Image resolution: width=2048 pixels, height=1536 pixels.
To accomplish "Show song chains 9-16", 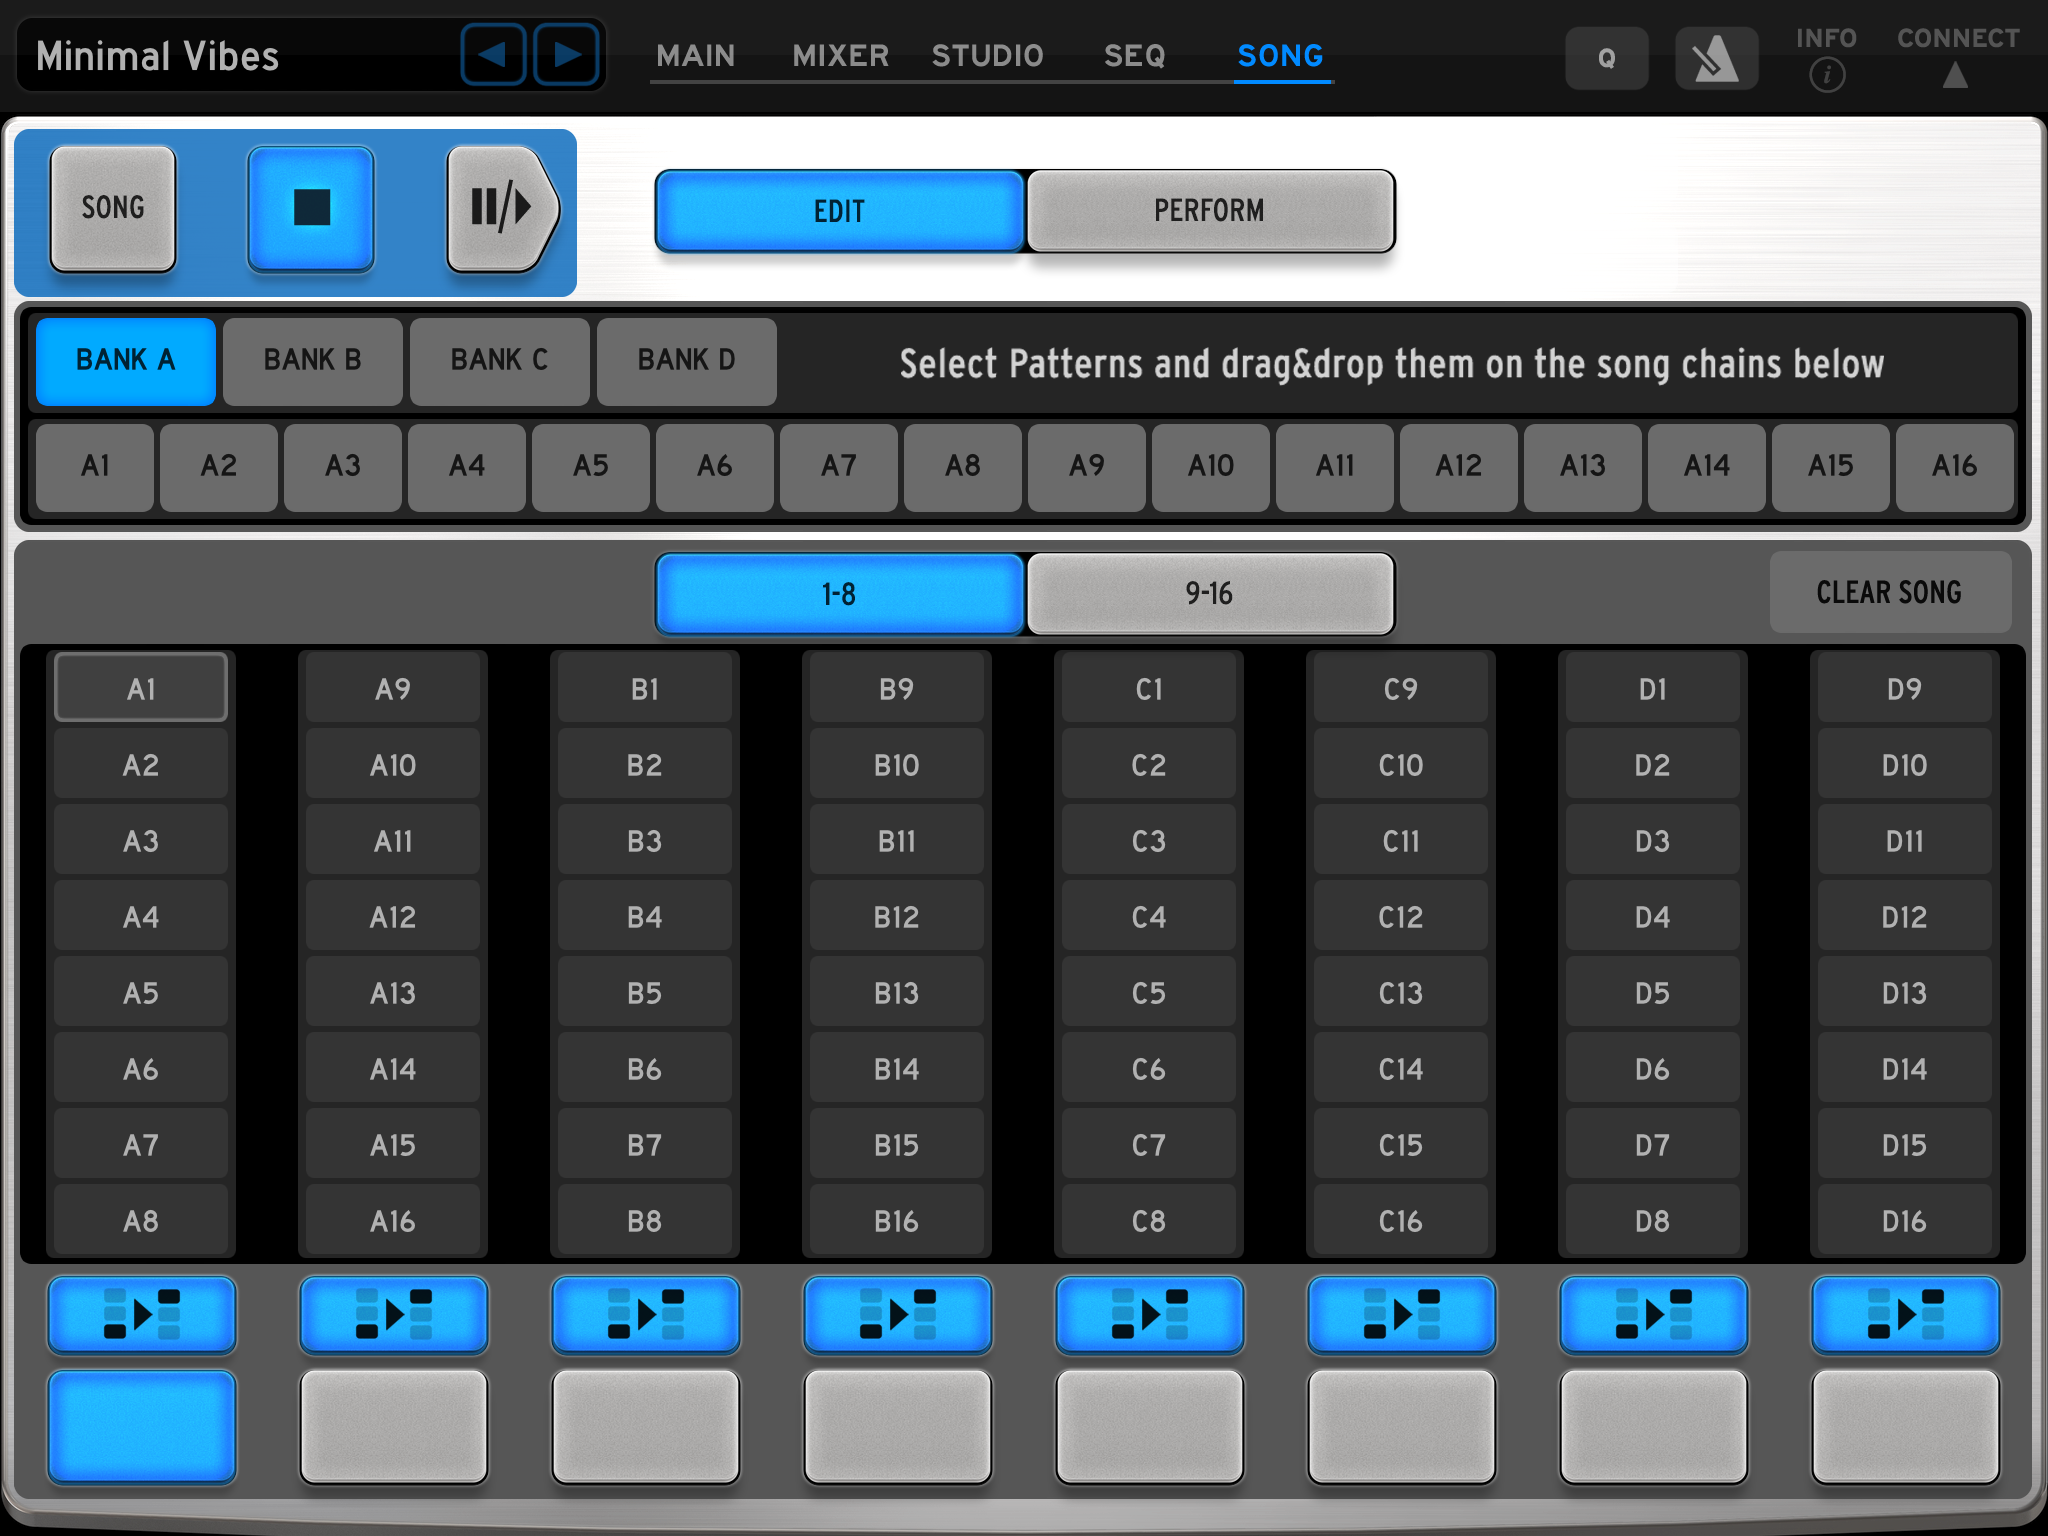I will point(1209,594).
